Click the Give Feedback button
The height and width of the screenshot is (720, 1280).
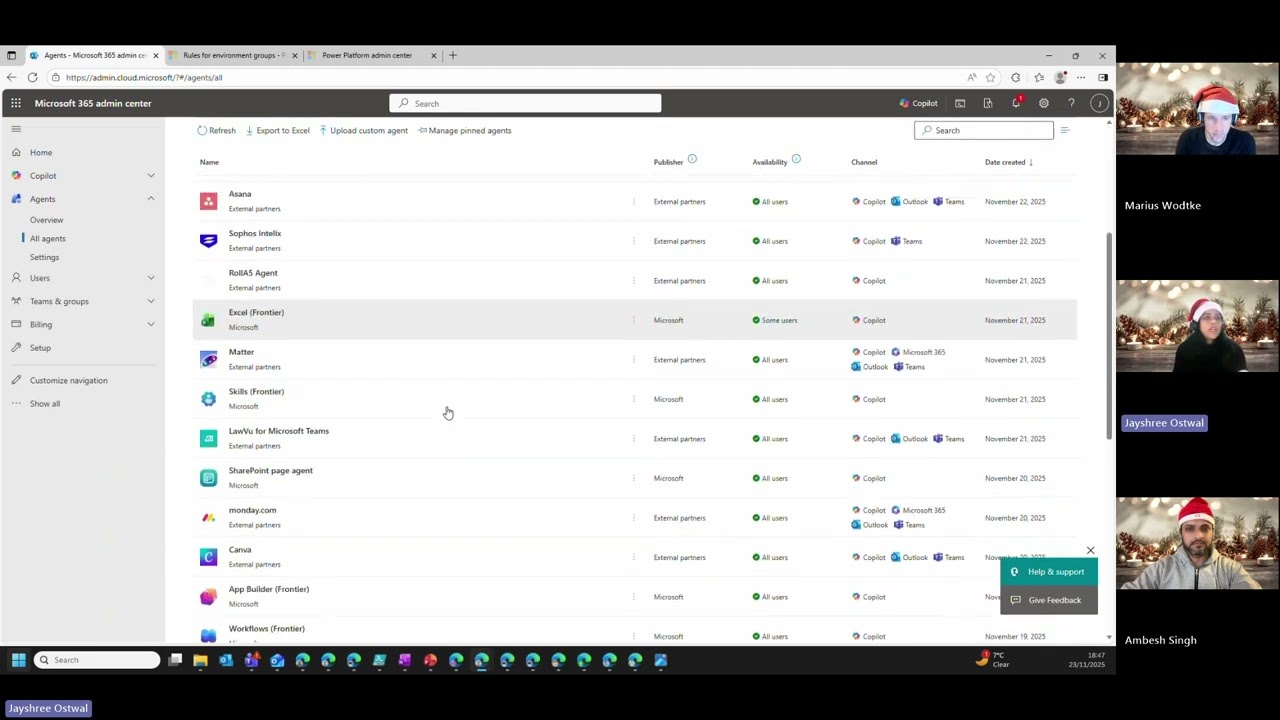point(1049,600)
